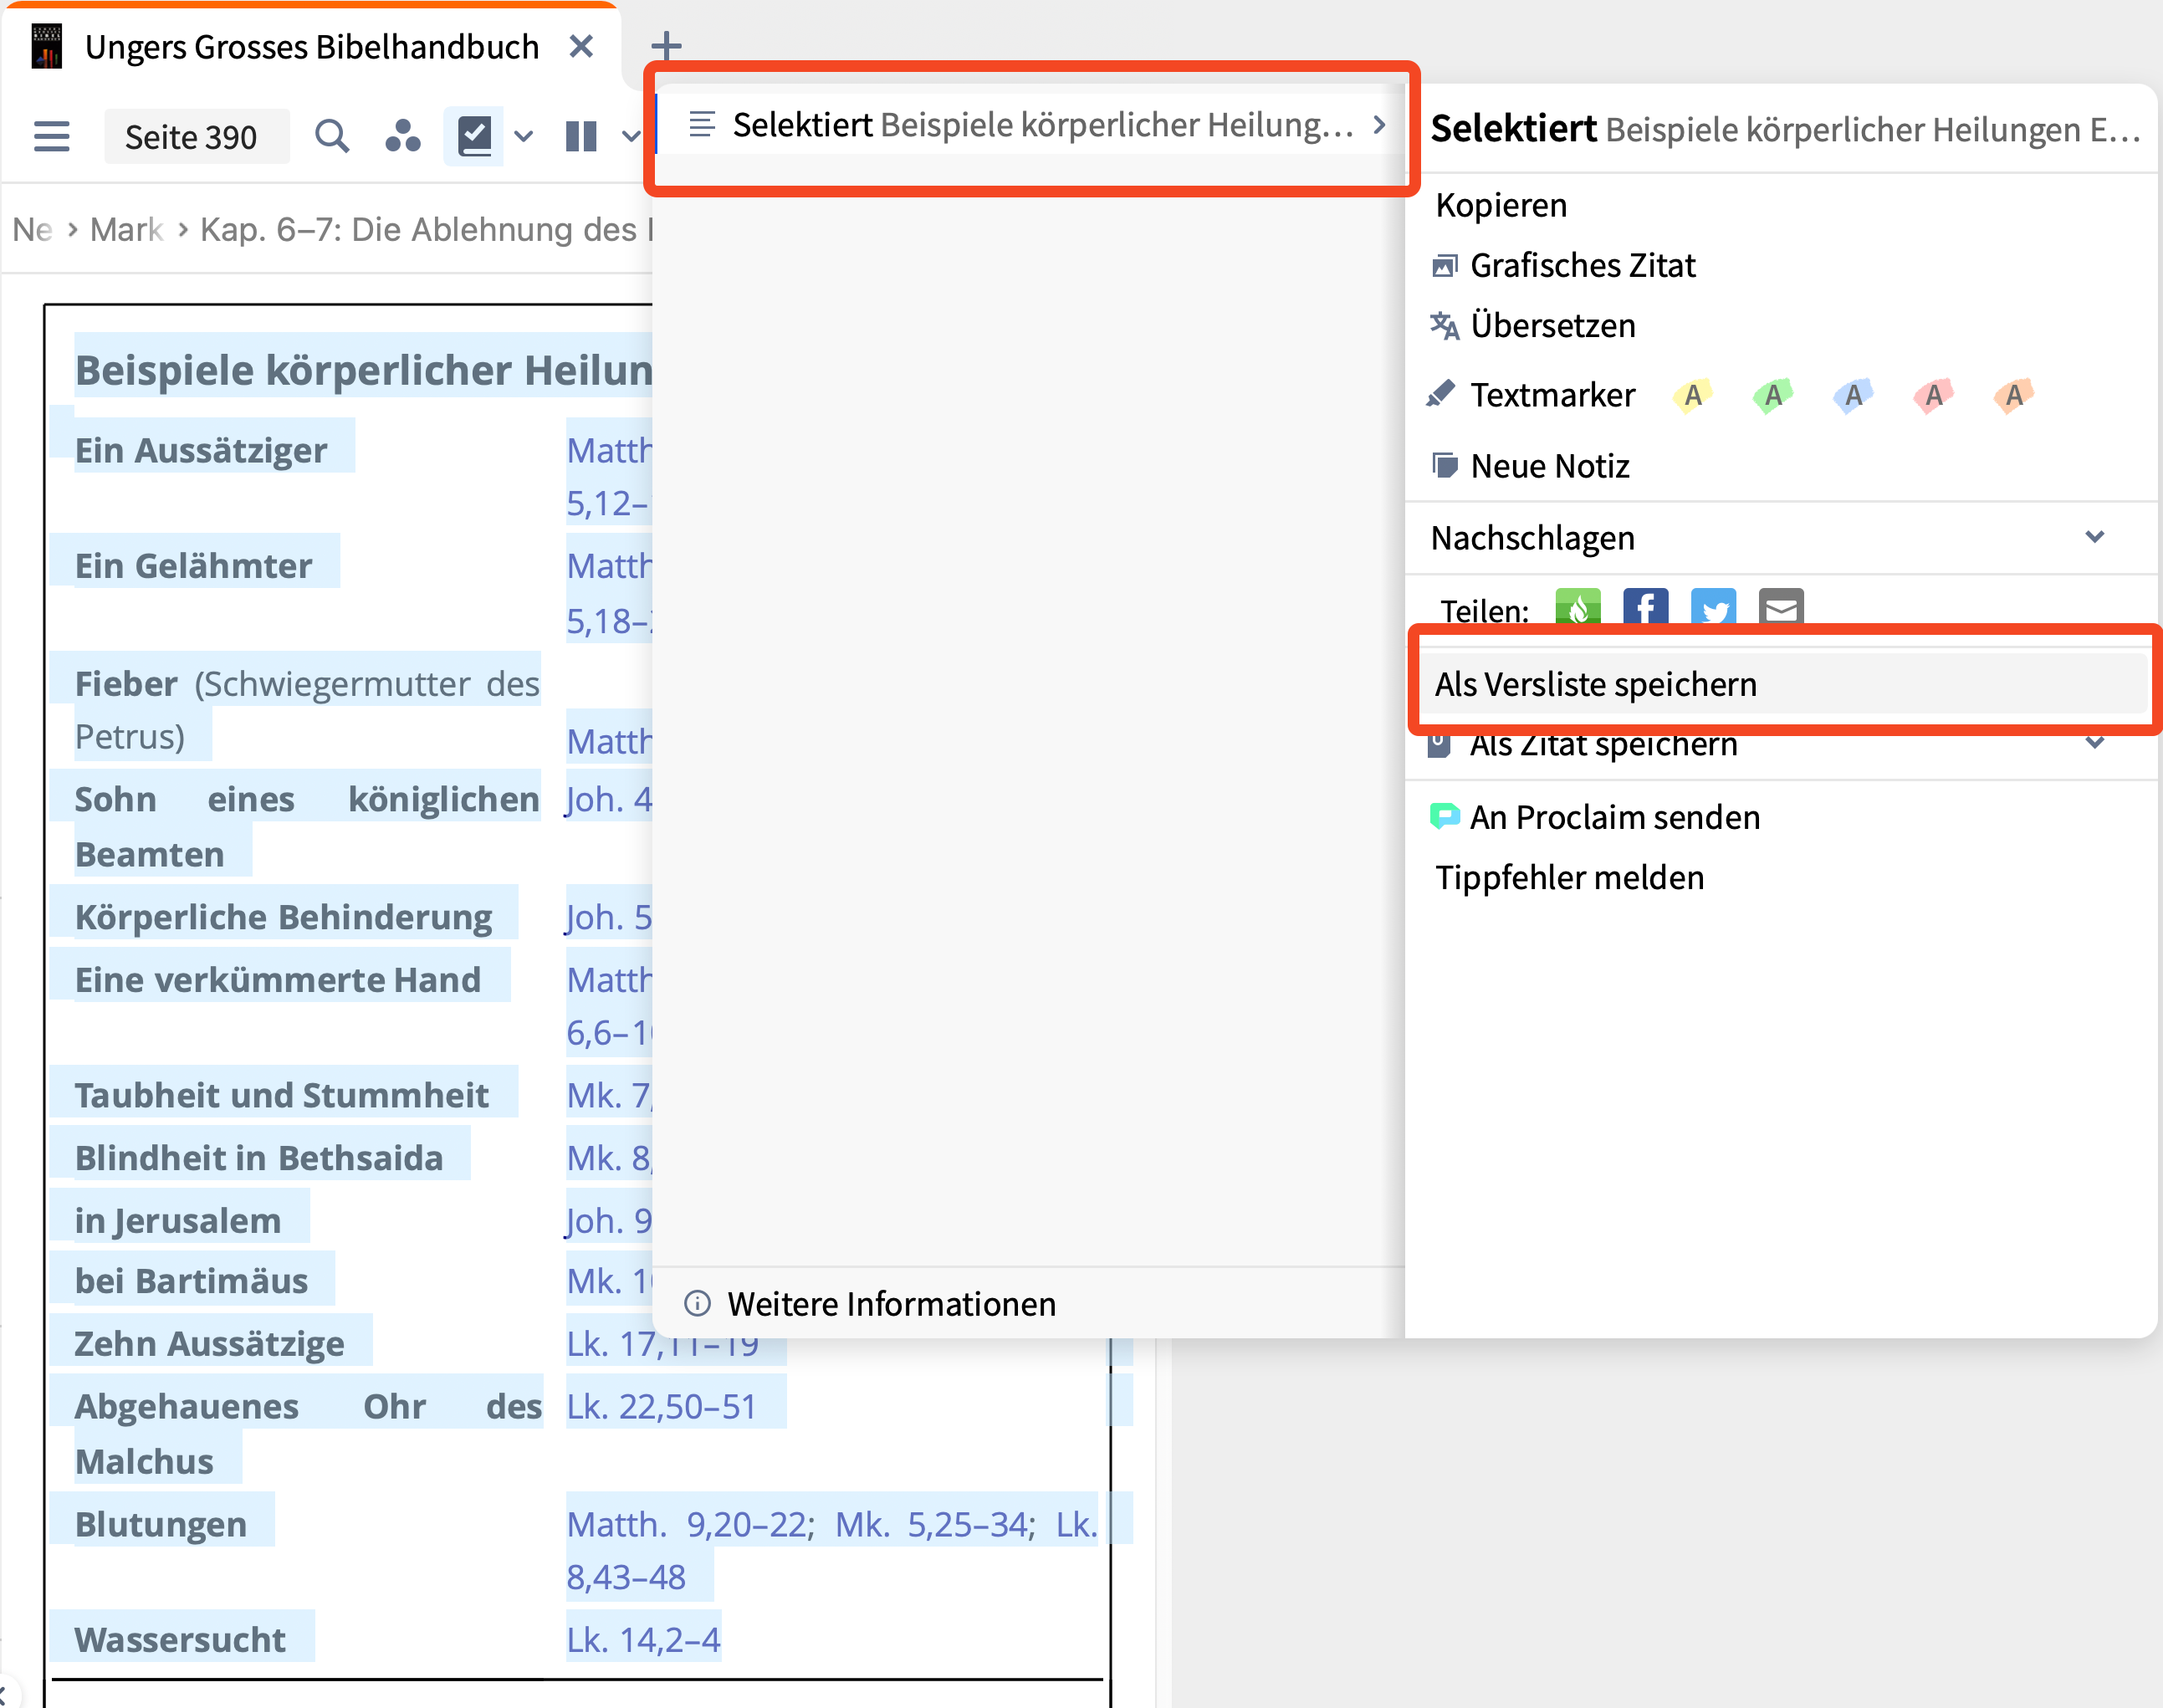Image resolution: width=2163 pixels, height=1708 pixels.
Task: Open the hamburger panel menu
Action: tap(51, 136)
